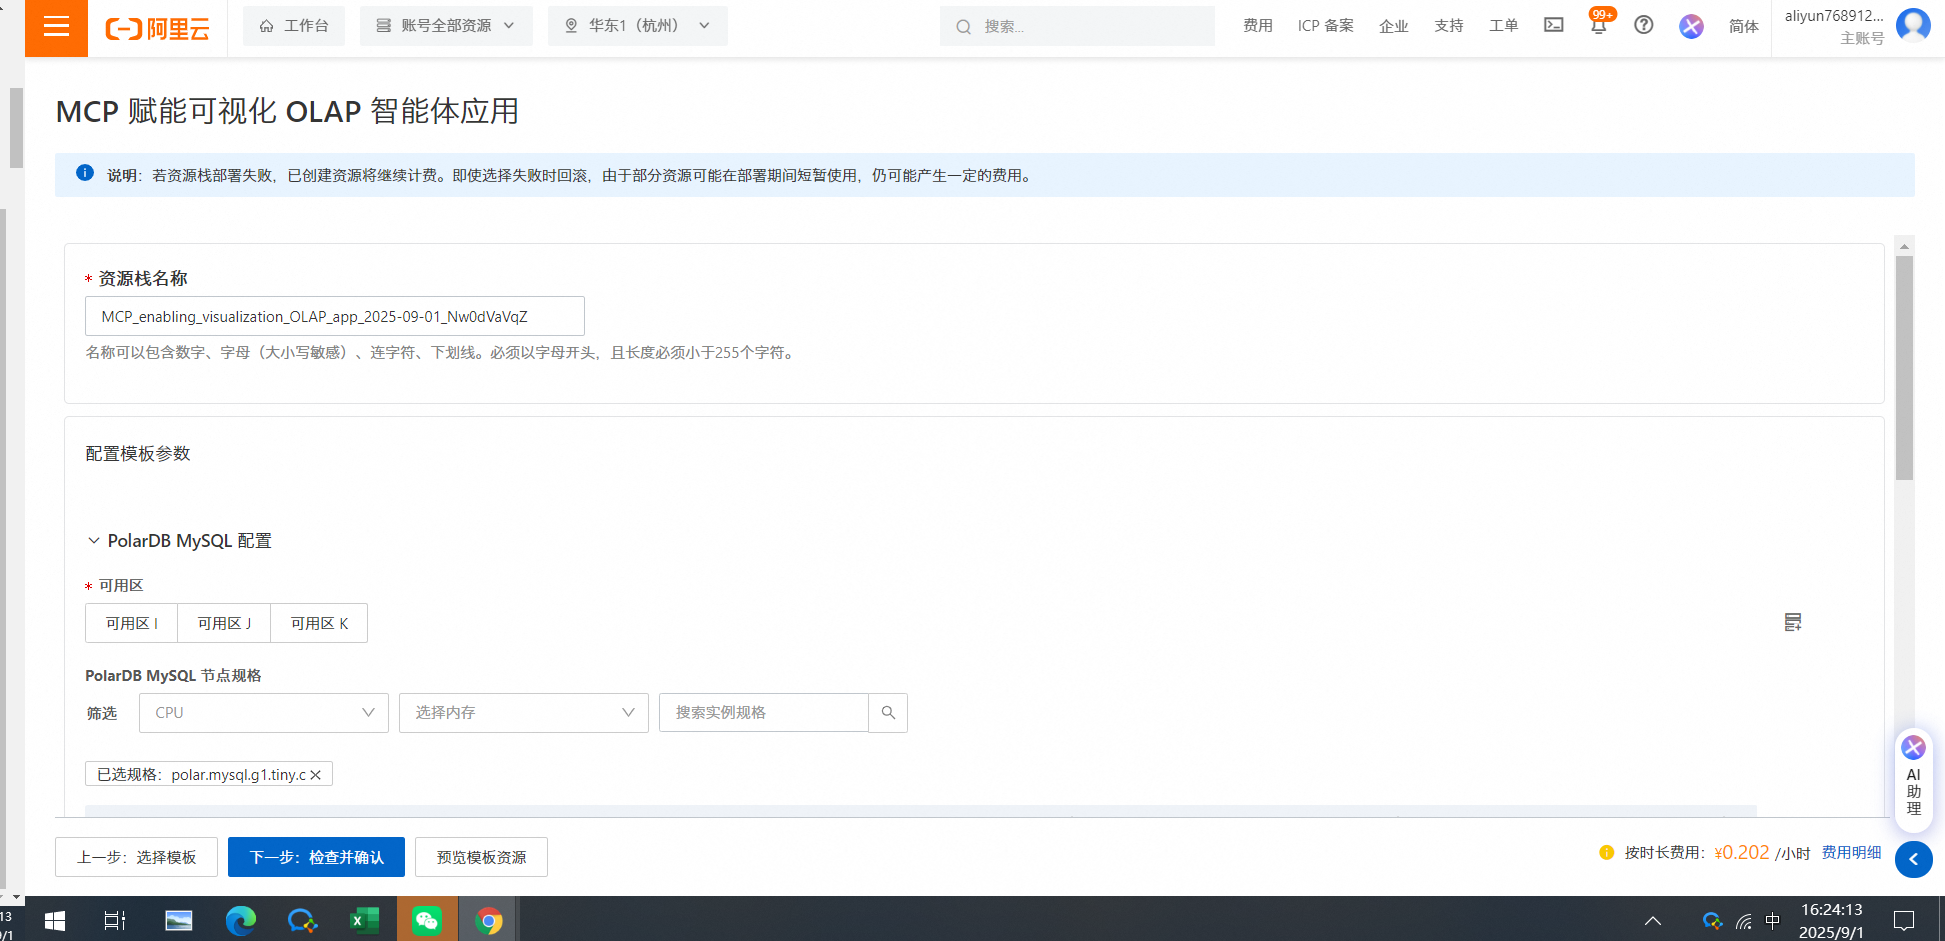The image size is (1945, 941).
Task: Open the 账号全部资源 dropdown
Action: pyautogui.click(x=446, y=26)
